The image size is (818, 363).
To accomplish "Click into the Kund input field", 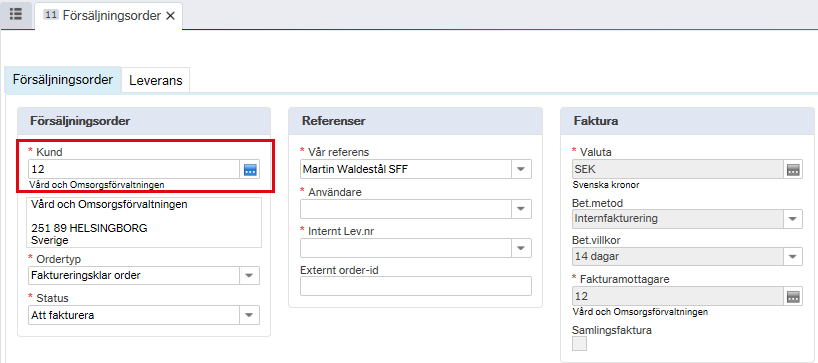I will pos(134,169).
